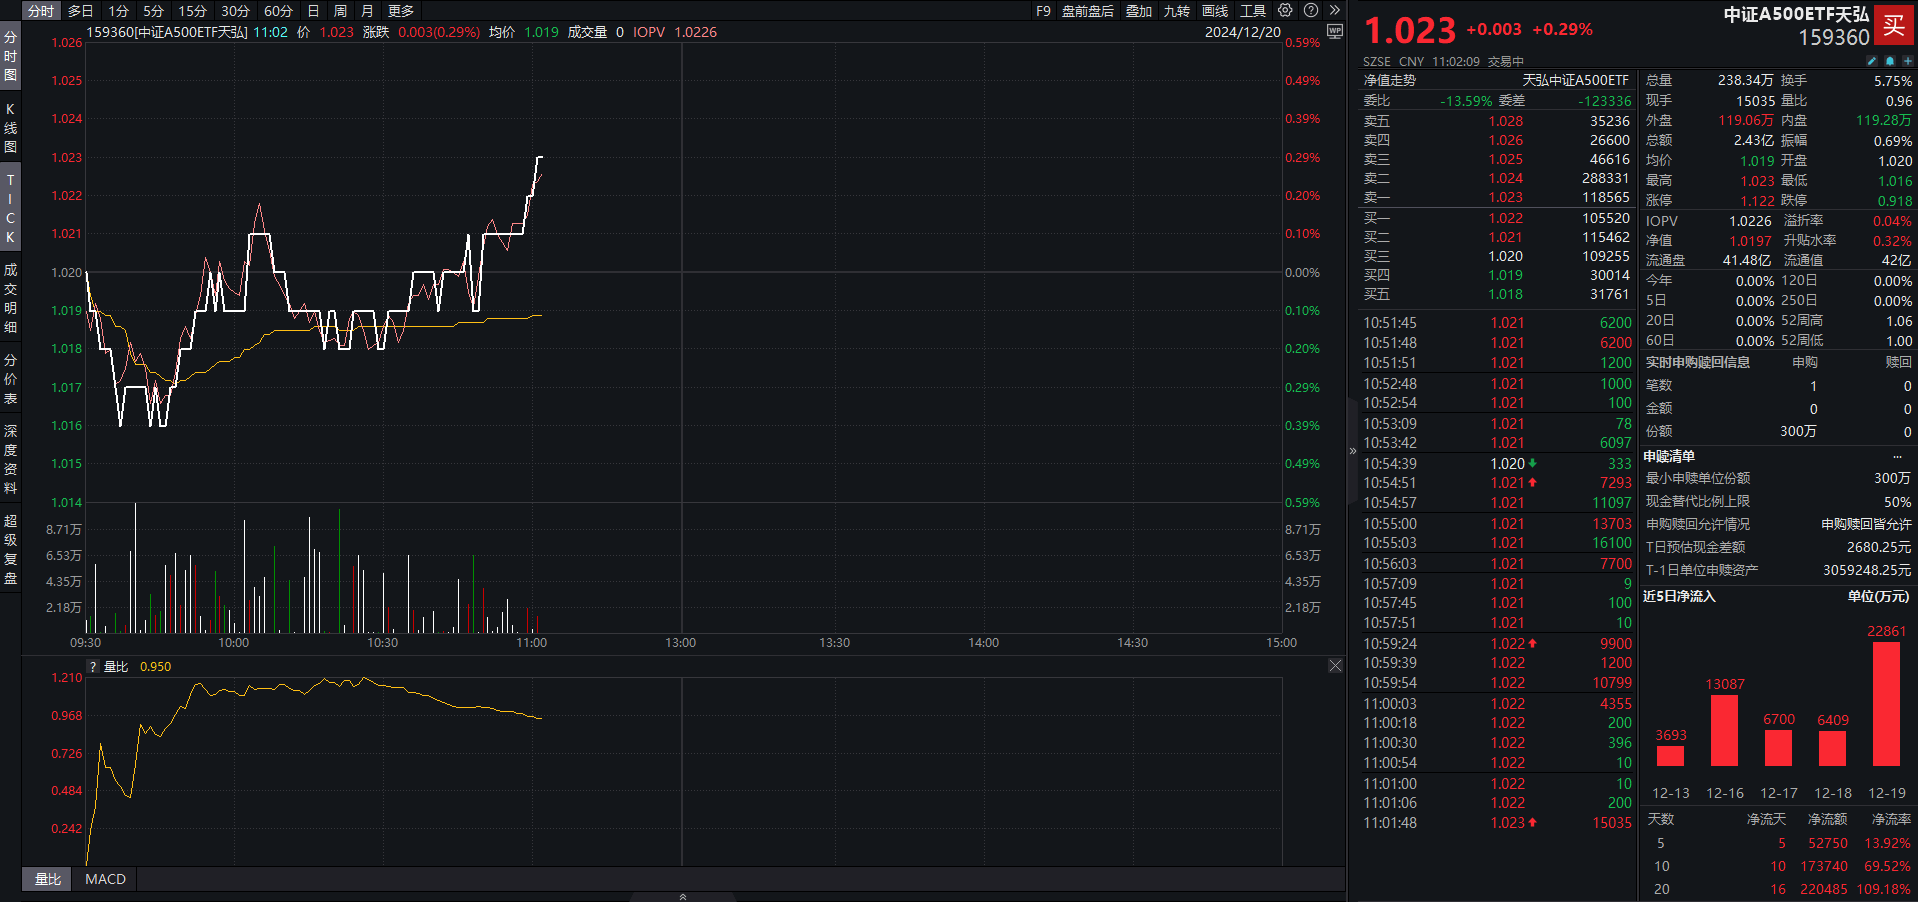Click the help question mark icon

coord(1311,10)
